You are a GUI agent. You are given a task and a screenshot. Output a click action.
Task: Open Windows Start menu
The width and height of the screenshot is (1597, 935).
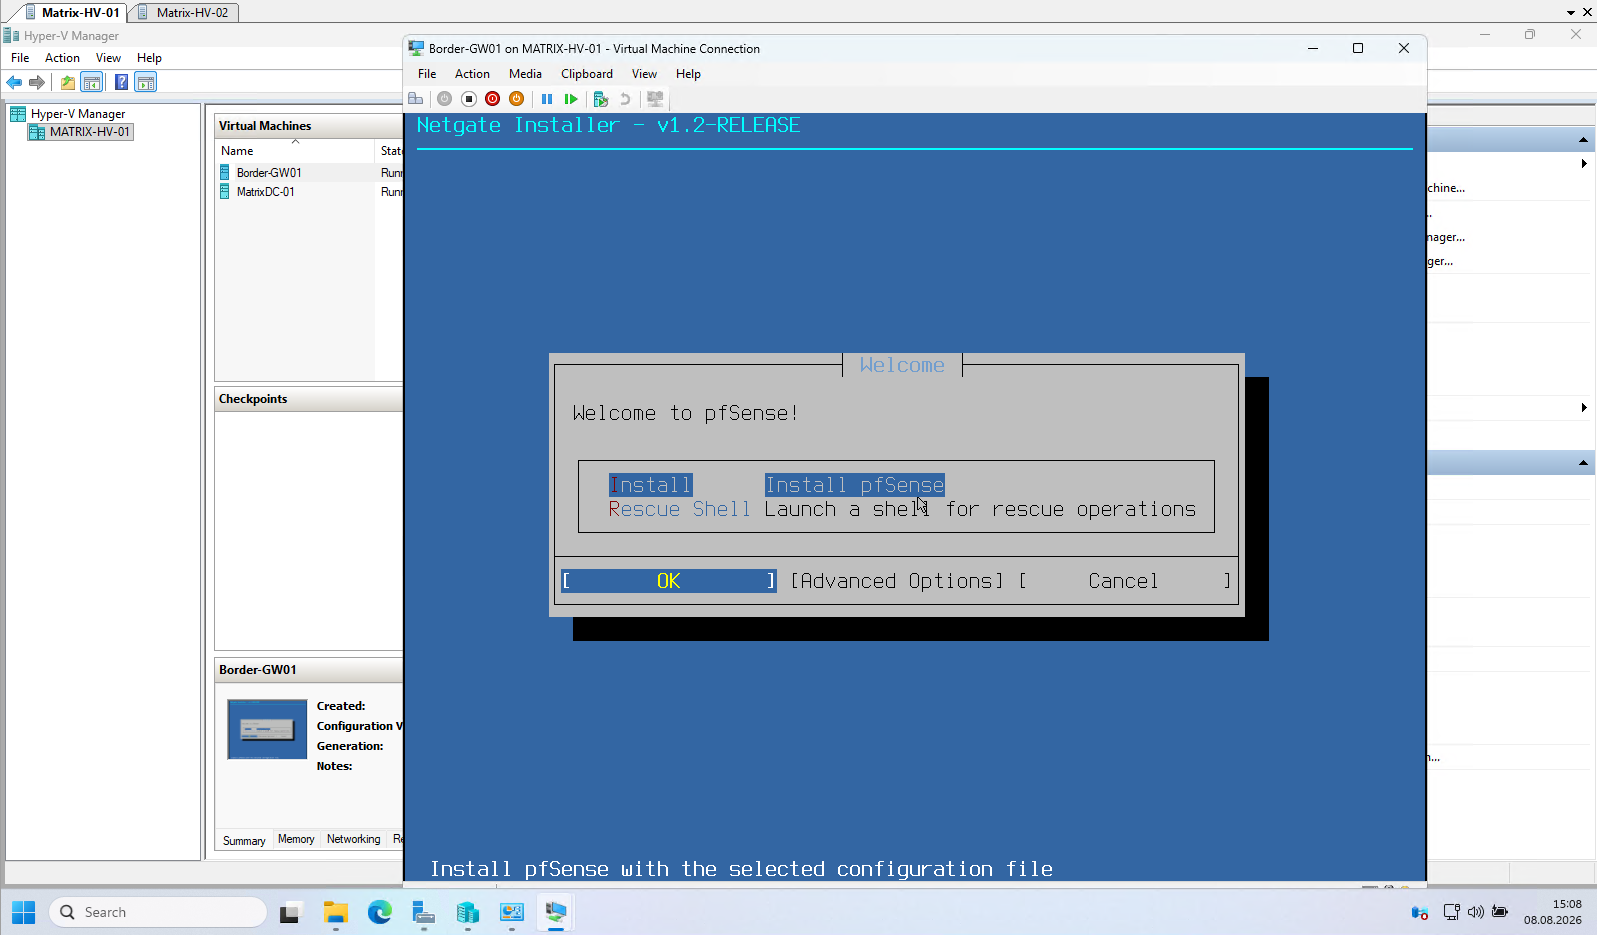(24, 912)
